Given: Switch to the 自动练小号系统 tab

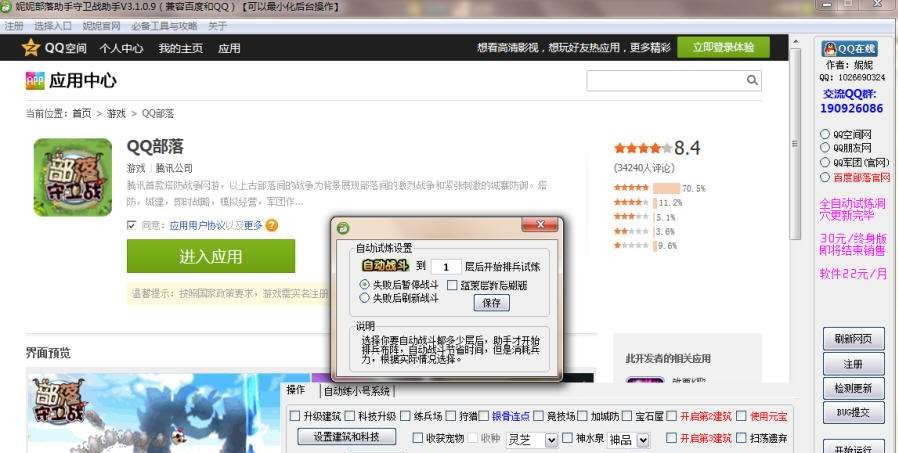Looking at the screenshot, I should (357, 391).
